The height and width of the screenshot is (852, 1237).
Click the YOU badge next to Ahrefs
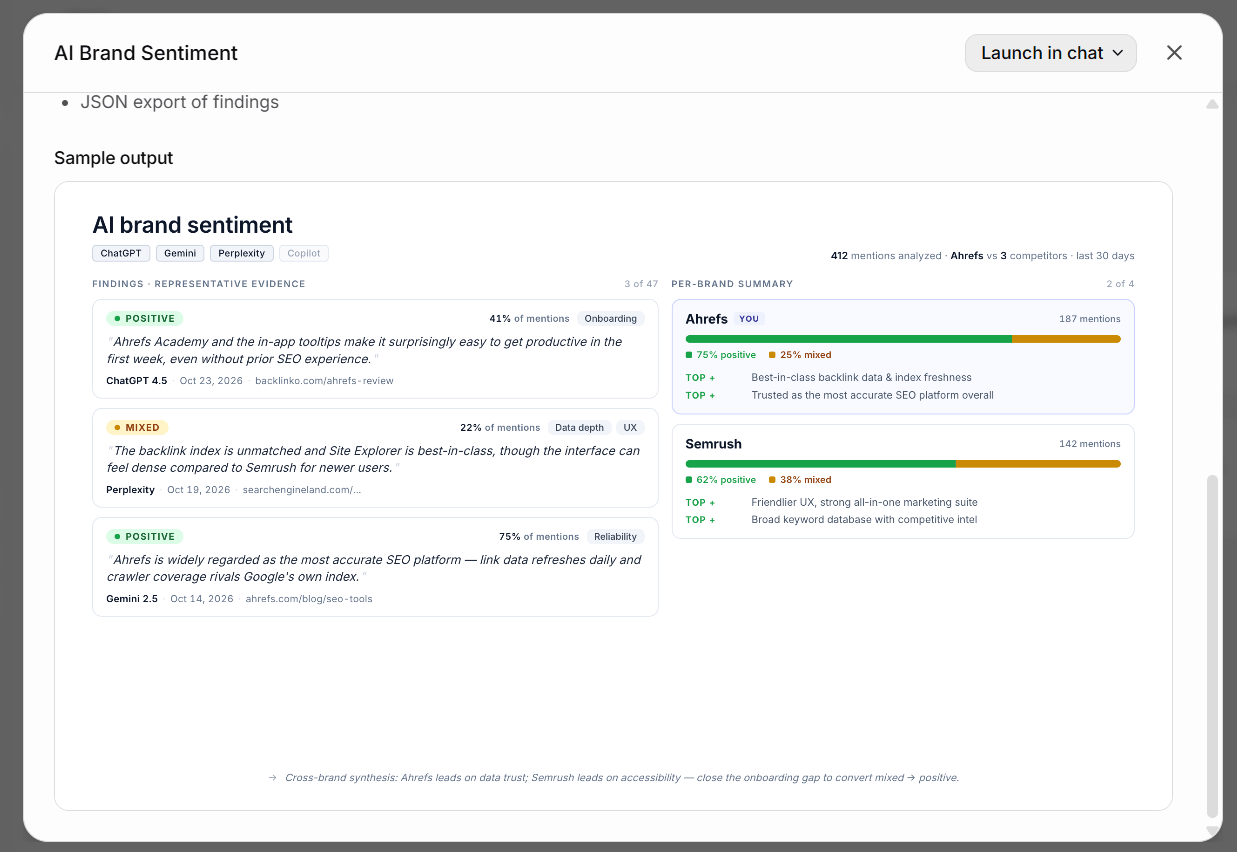point(749,319)
